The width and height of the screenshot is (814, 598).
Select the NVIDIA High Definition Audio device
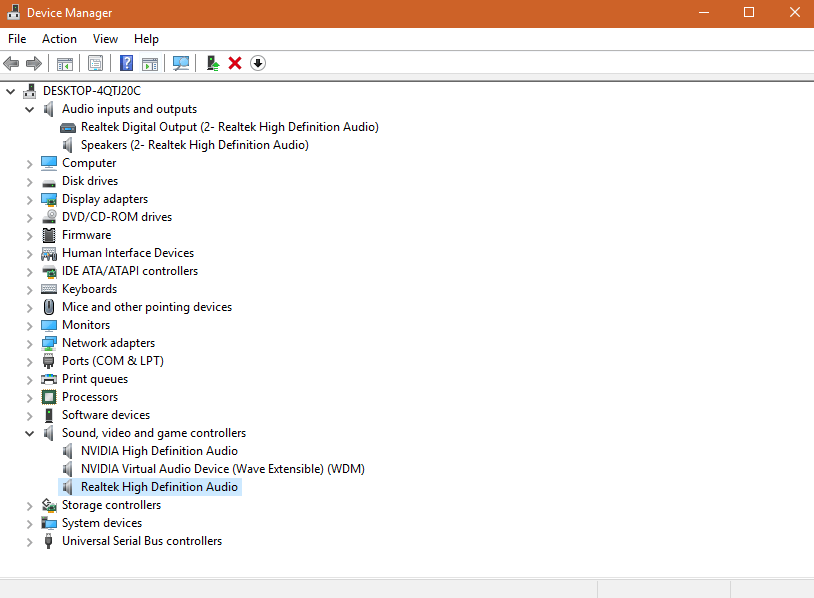158,450
